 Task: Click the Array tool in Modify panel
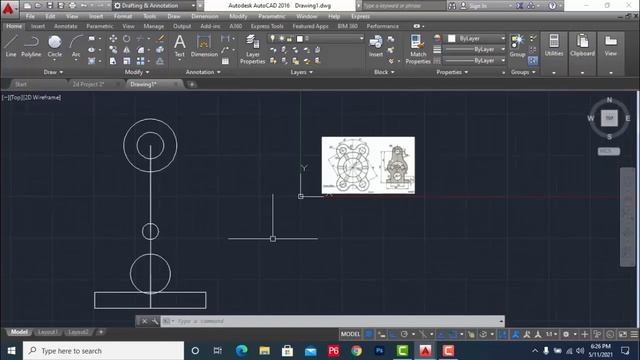[x=140, y=61]
